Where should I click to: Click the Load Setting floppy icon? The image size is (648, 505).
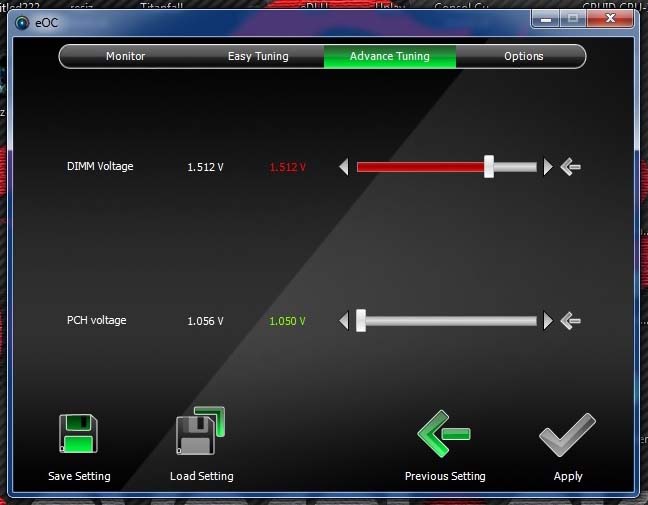(x=200, y=432)
